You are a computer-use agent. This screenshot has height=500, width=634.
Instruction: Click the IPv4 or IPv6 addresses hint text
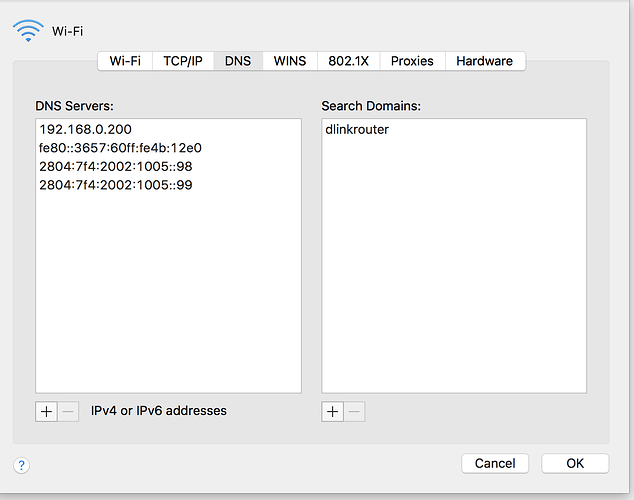coord(158,411)
